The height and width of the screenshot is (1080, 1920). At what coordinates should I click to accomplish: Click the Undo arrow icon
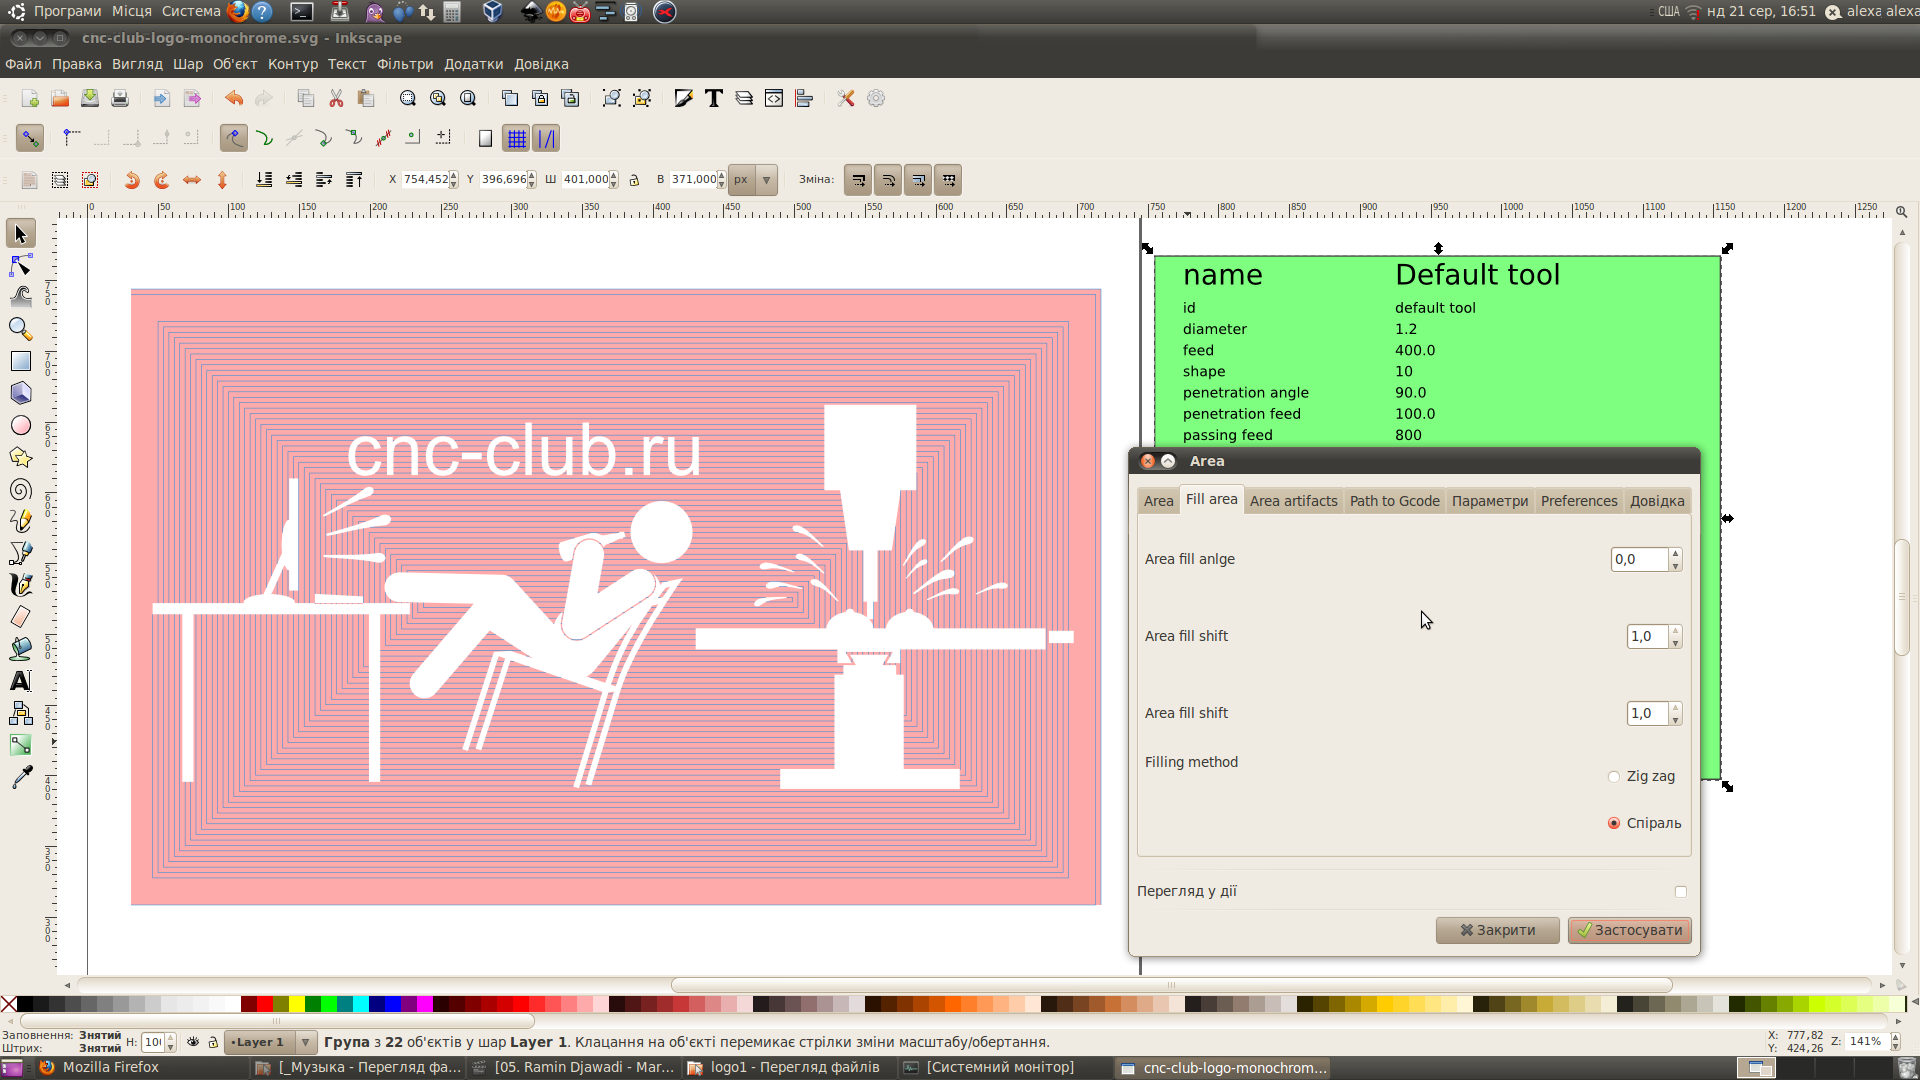click(x=233, y=98)
